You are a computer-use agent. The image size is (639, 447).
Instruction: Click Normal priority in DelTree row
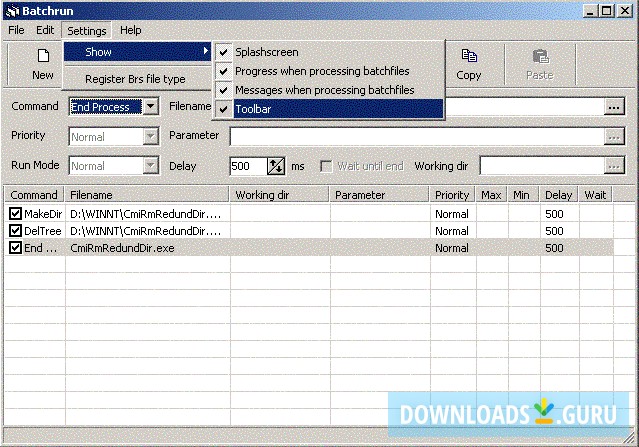452,231
